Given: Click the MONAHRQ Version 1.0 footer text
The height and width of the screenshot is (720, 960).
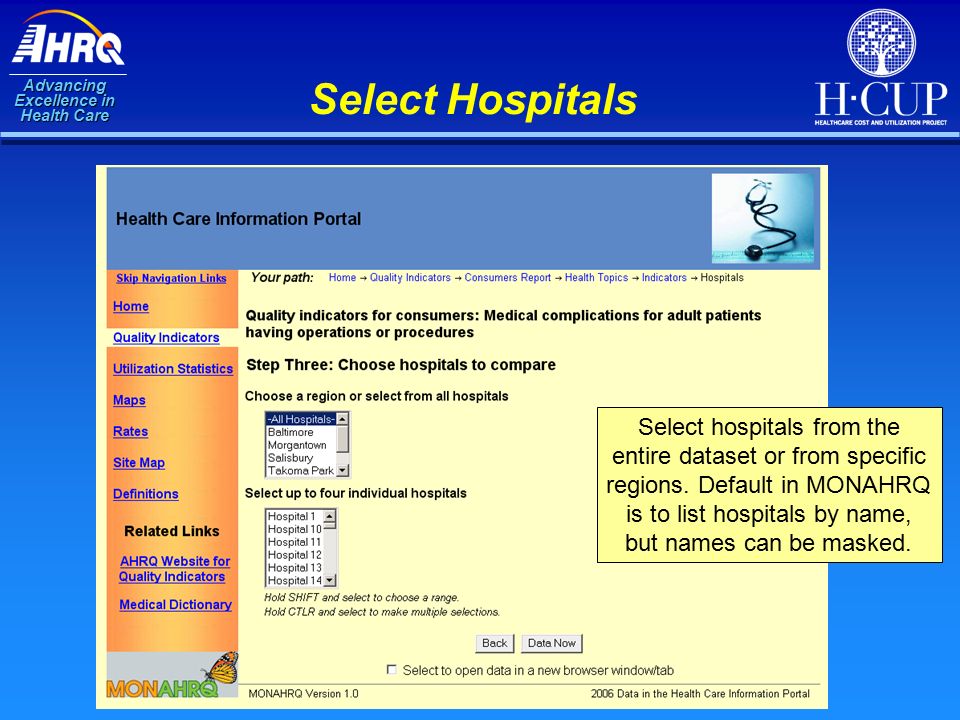Looking at the screenshot, I should point(303,694).
